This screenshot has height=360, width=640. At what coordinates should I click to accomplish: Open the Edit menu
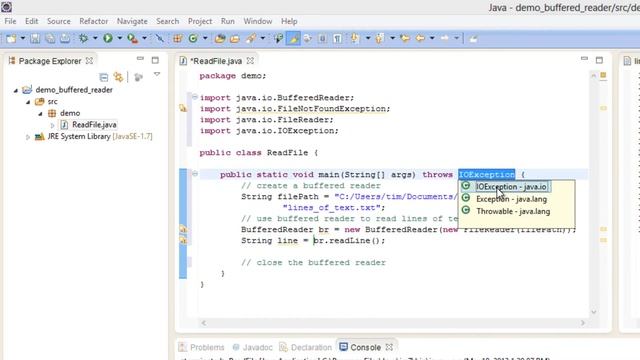pyautogui.click(x=31, y=21)
